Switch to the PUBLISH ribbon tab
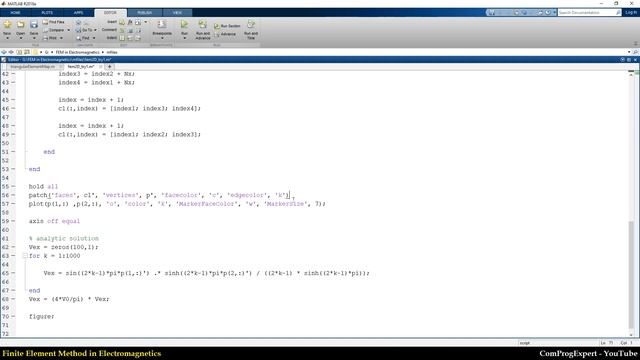Image resolution: width=640 pixels, height=360 pixels. point(144,13)
